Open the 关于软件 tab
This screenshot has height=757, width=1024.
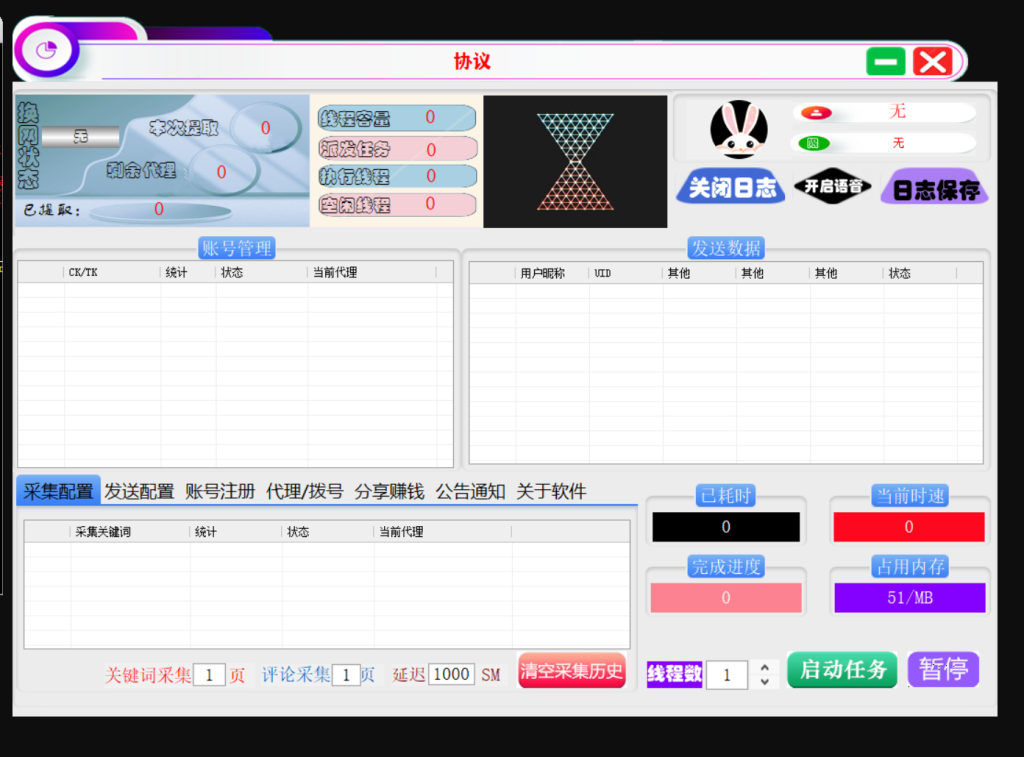pos(550,491)
